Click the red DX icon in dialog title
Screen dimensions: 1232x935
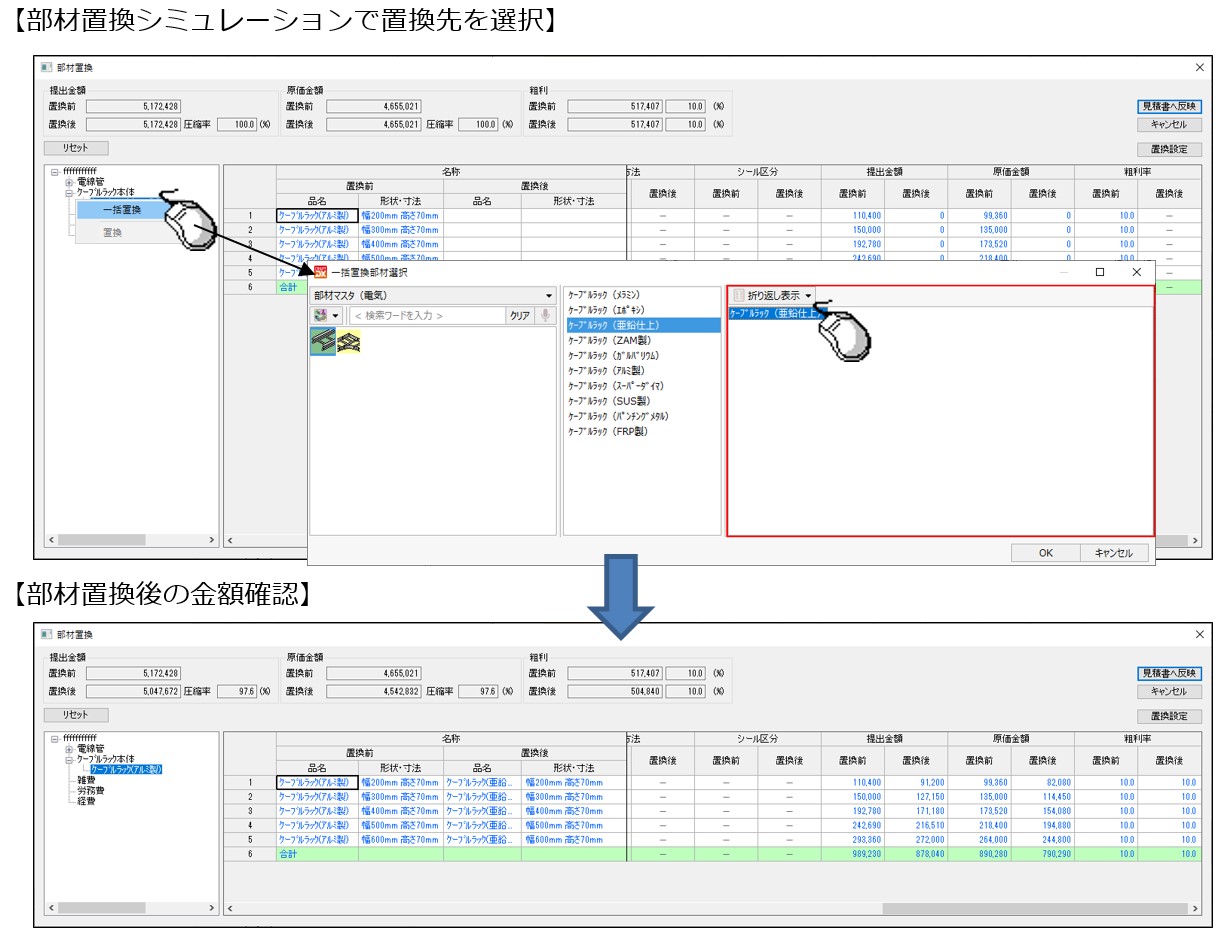tap(321, 272)
